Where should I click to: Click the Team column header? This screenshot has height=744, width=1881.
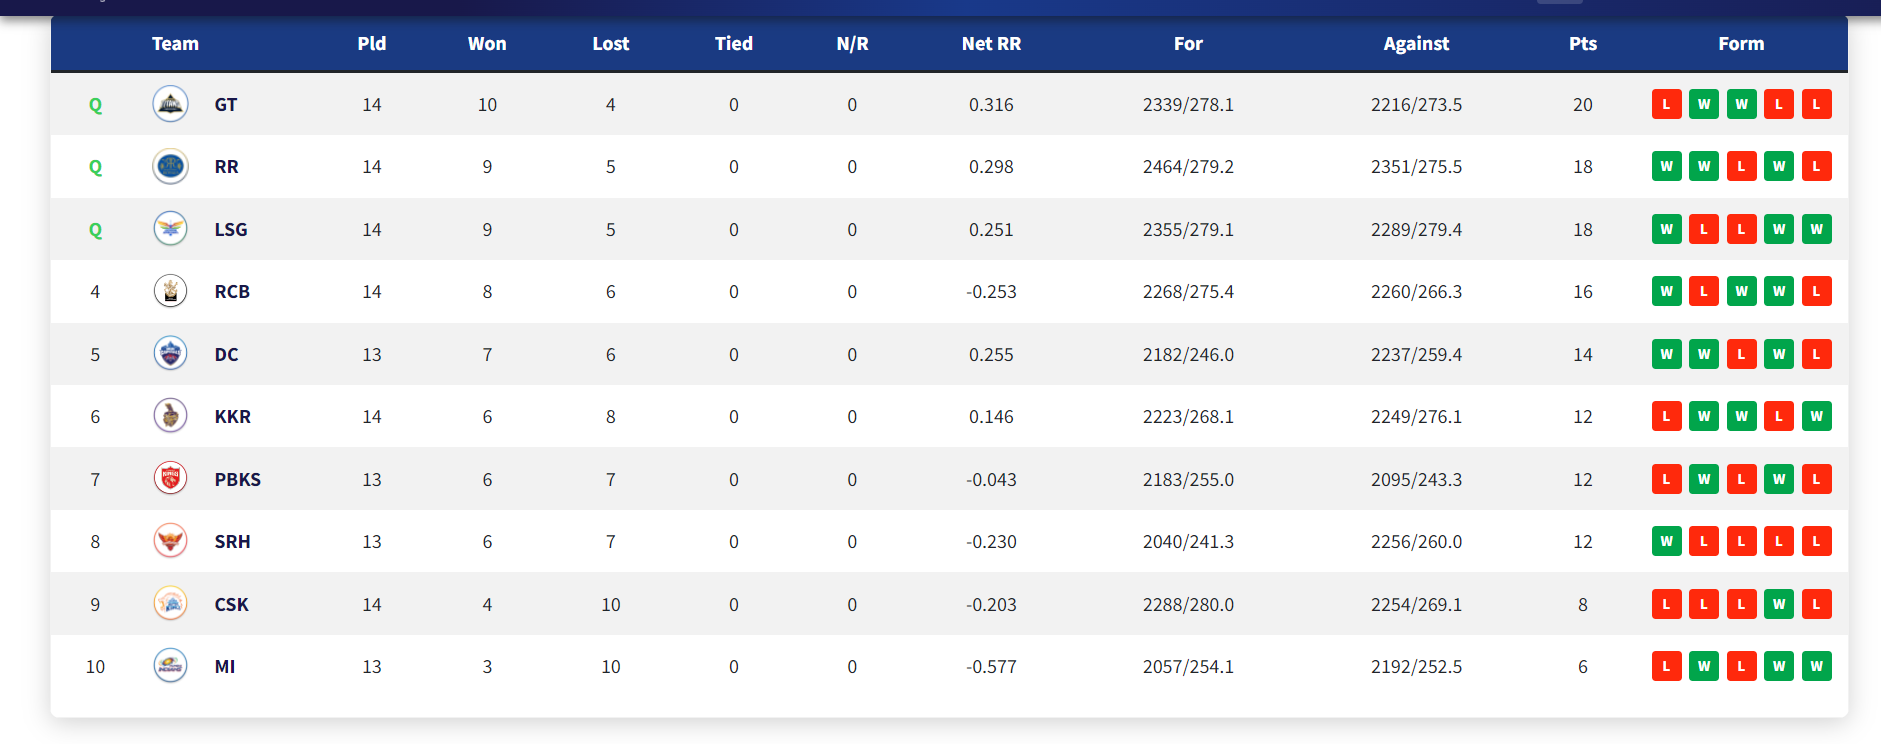pos(175,43)
